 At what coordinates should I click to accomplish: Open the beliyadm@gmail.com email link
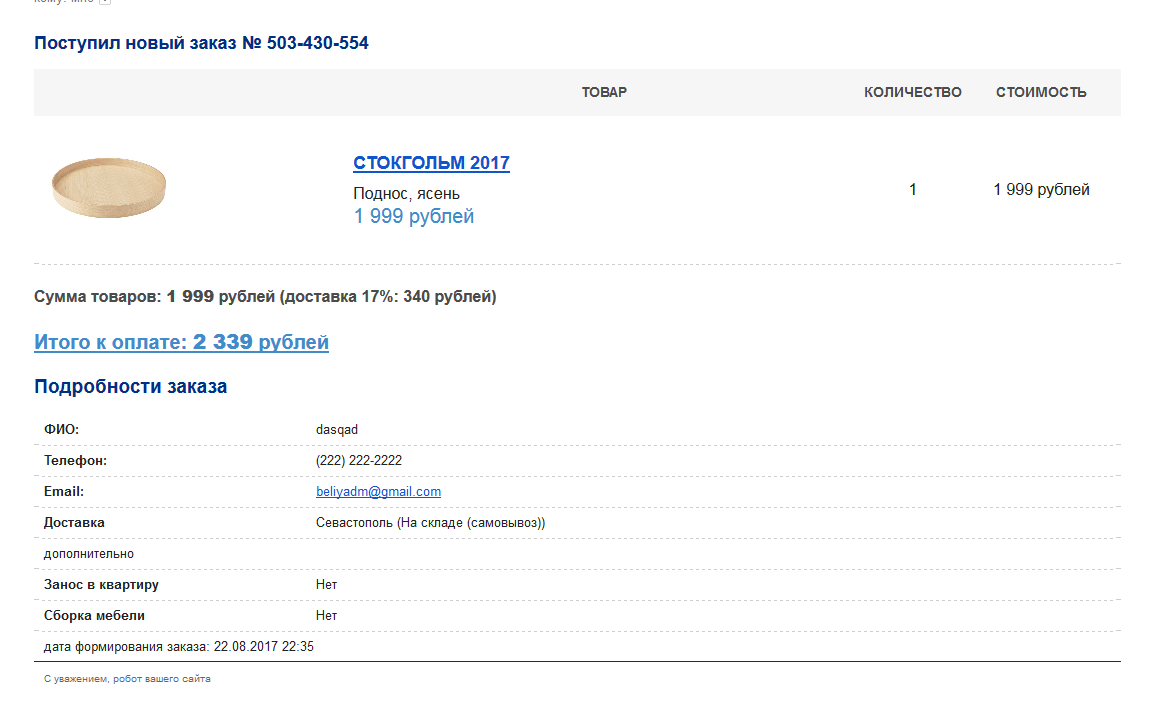point(378,492)
